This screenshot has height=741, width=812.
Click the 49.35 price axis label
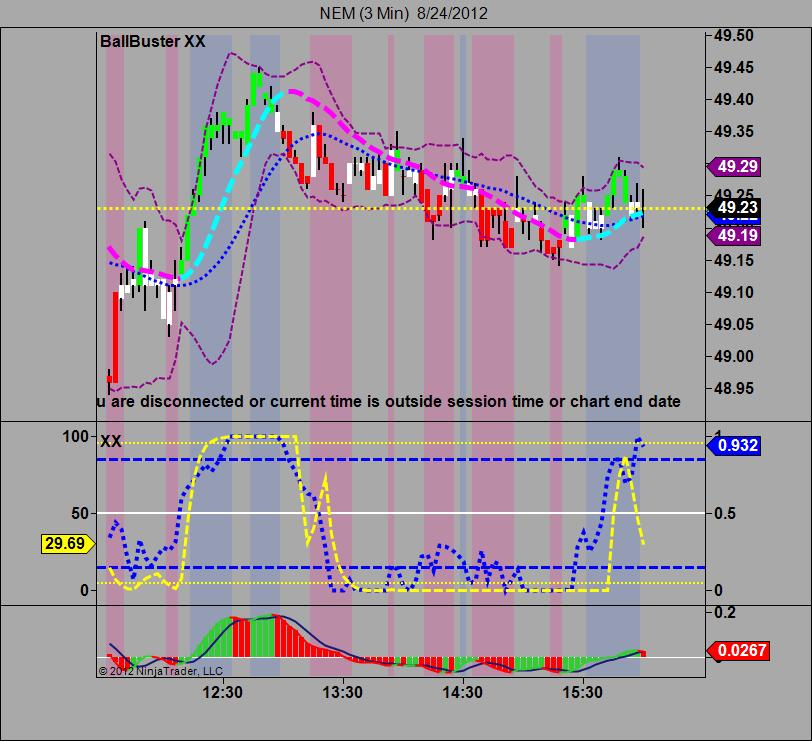click(x=734, y=132)
